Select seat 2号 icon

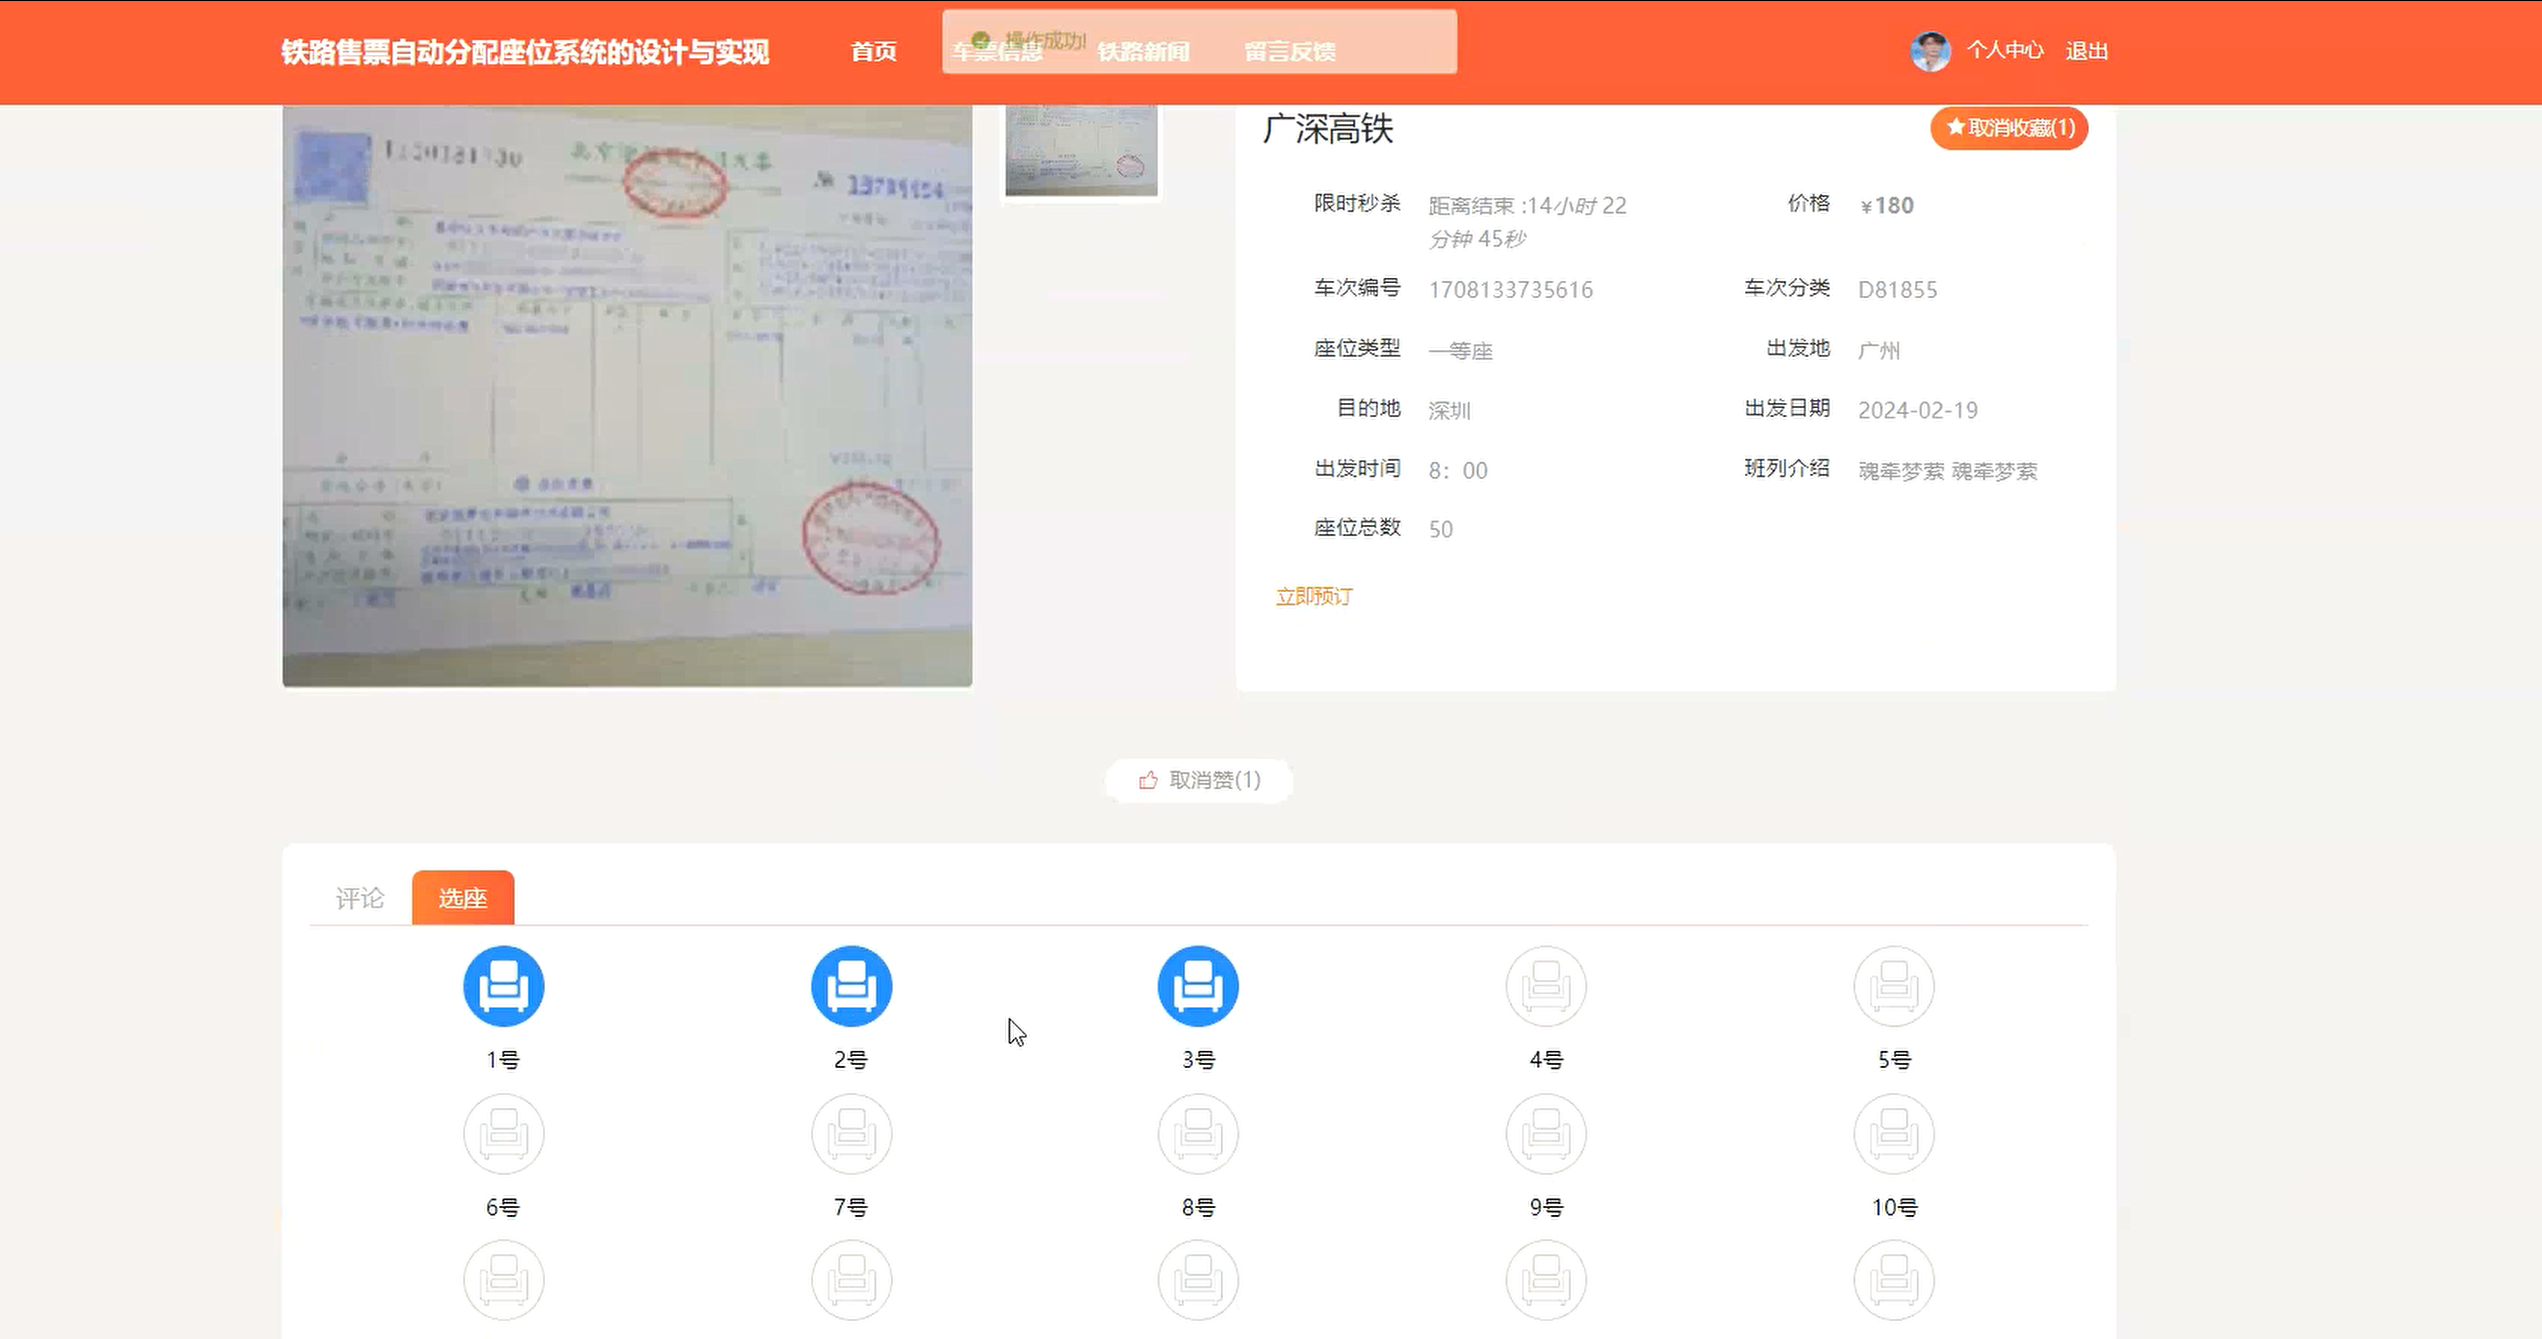tap(851, 986)
